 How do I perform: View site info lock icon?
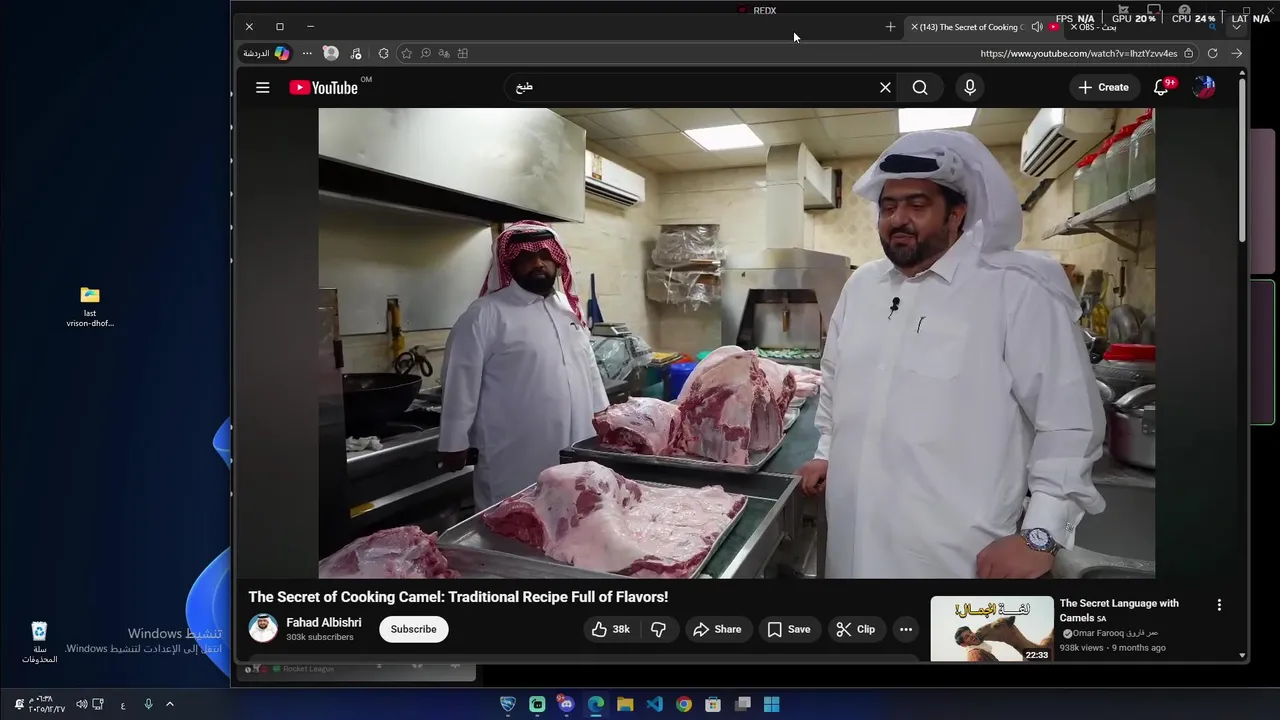click(1188, 53)
